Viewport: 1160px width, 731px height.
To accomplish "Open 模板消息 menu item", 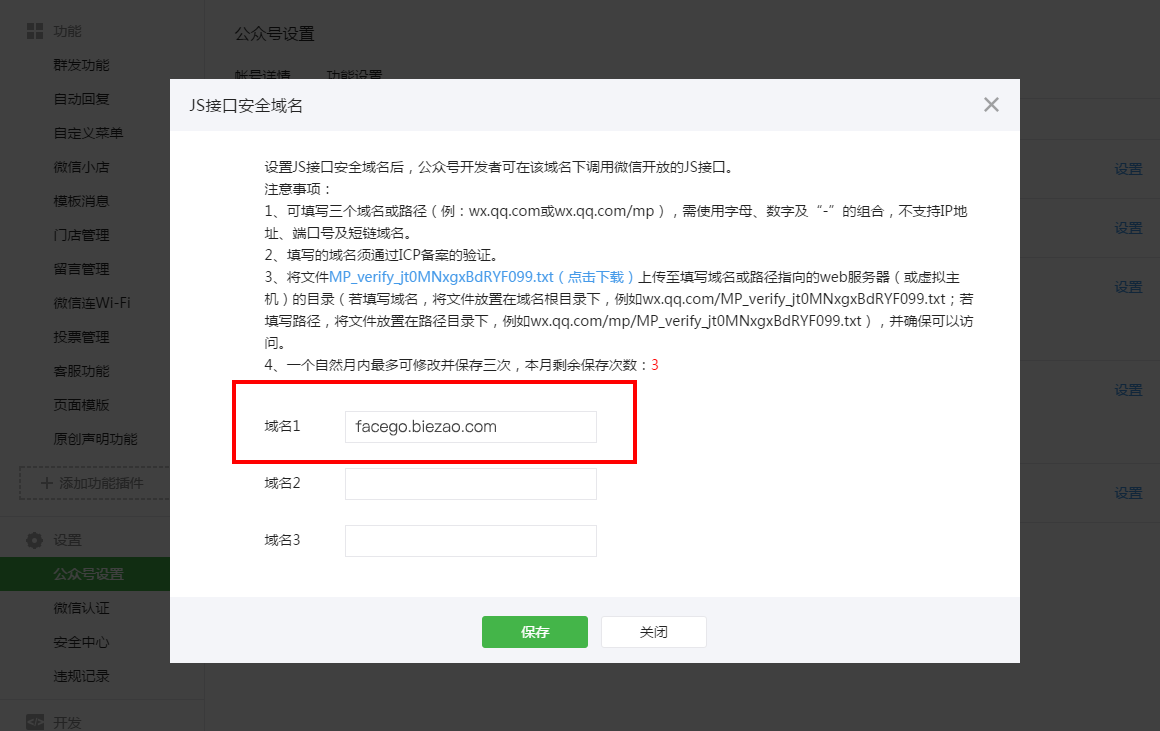I will 81,201.
